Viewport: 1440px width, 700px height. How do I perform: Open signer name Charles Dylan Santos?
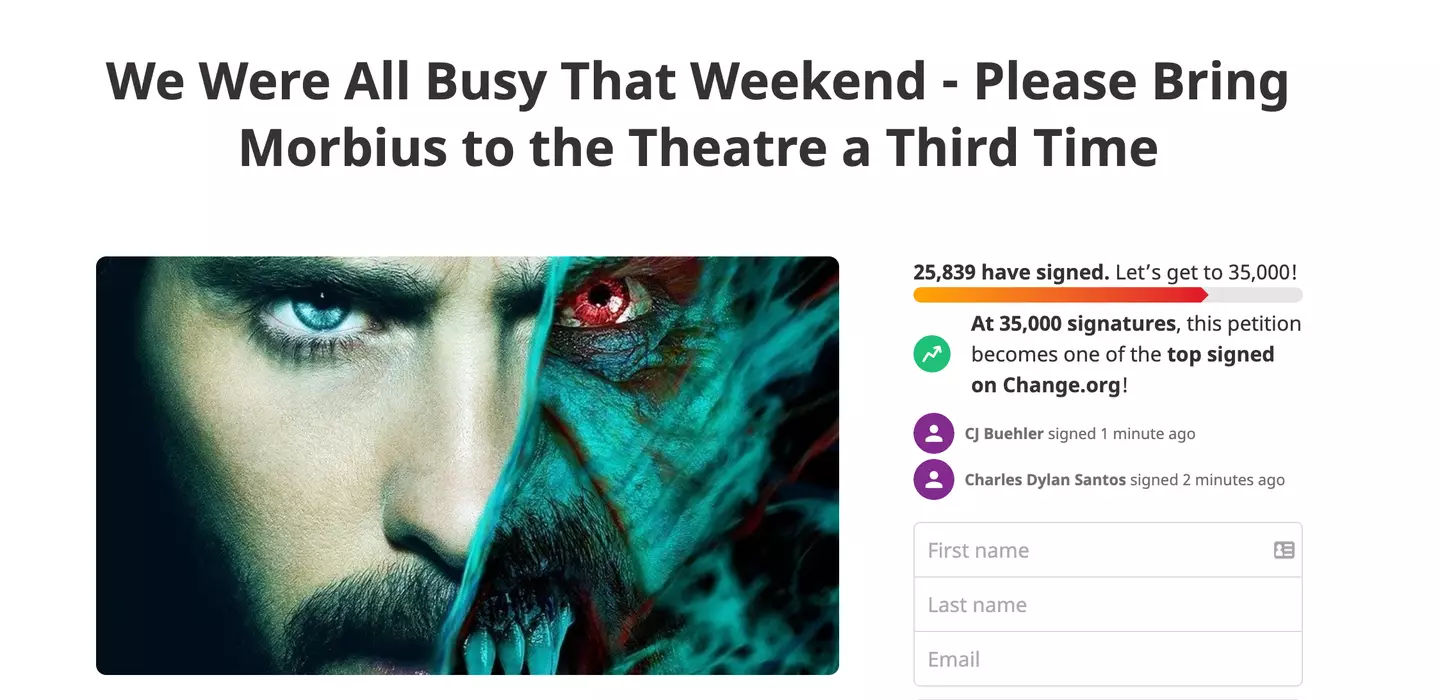pos(1045,480)
